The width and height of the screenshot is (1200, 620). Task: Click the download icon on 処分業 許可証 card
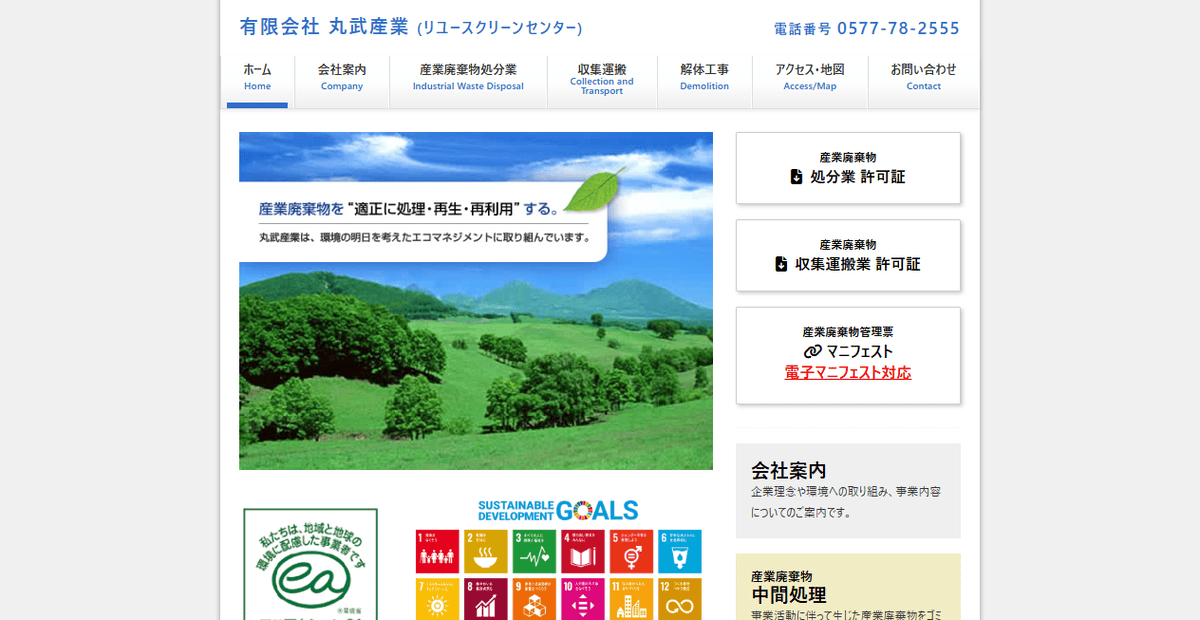[795, 177]
